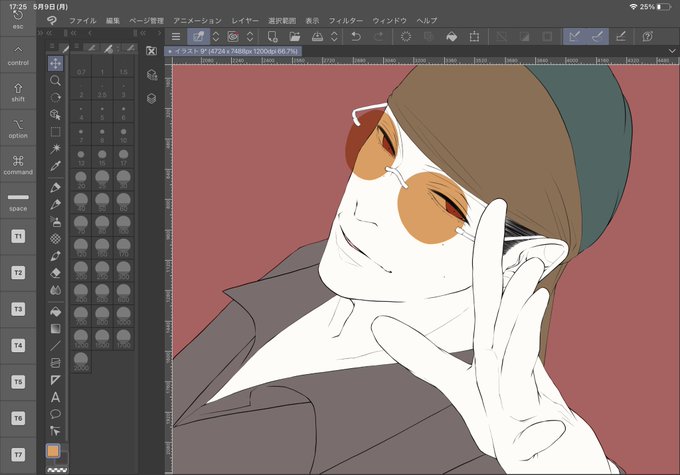Image resolution: width=680 pixels, height=475 pixels.
Task: Toggle the shift modifier key
Action: [18, 92]
